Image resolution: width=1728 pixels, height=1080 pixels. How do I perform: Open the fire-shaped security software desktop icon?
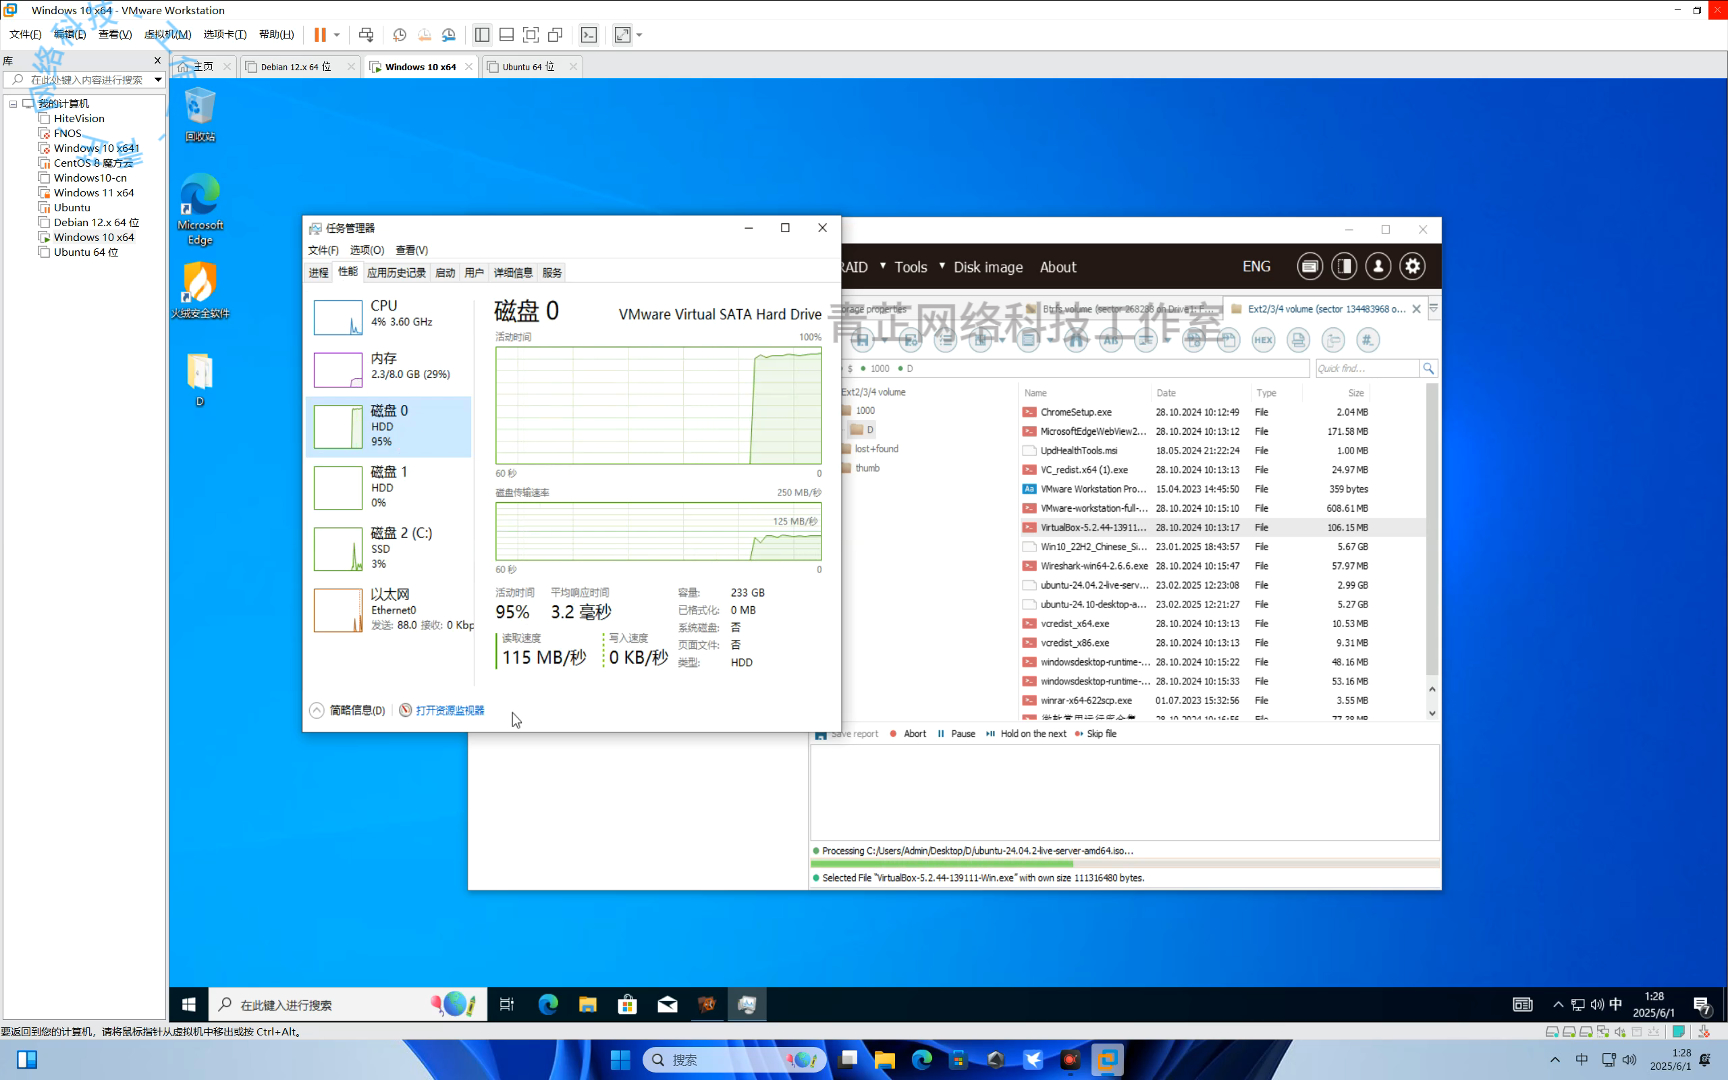pos(200,290)
